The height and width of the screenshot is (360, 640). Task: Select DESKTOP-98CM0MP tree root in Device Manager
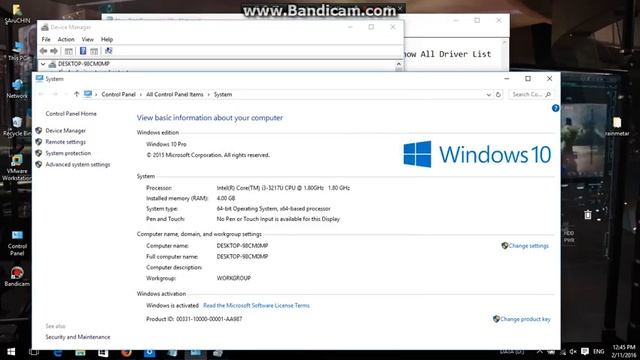(84, 64)
